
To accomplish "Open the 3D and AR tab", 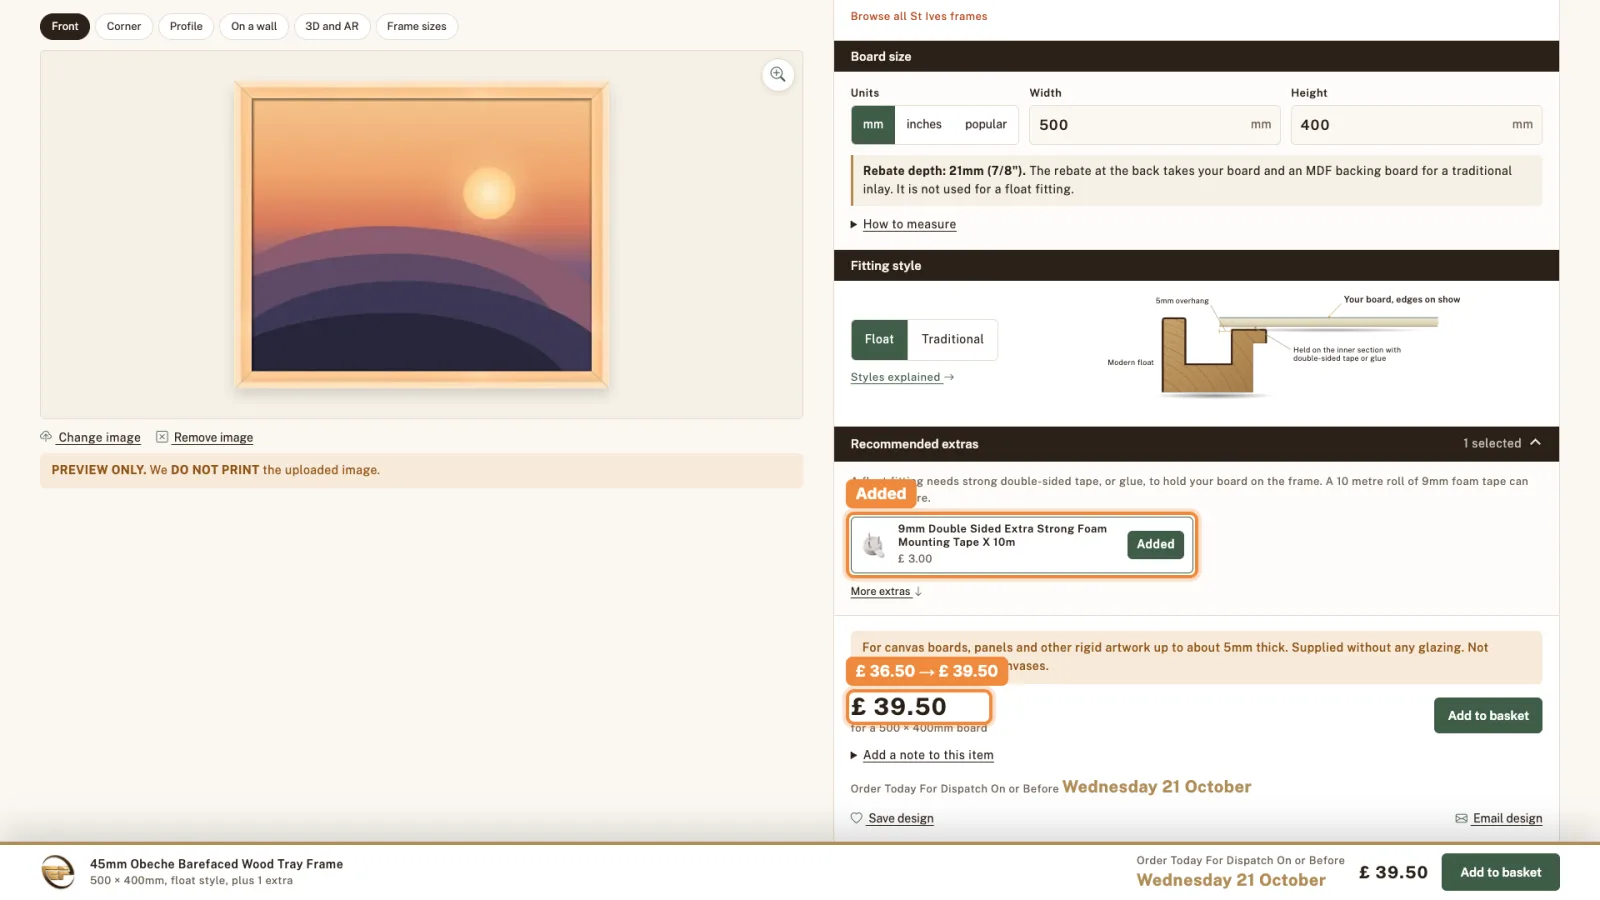I will (332, 27).
